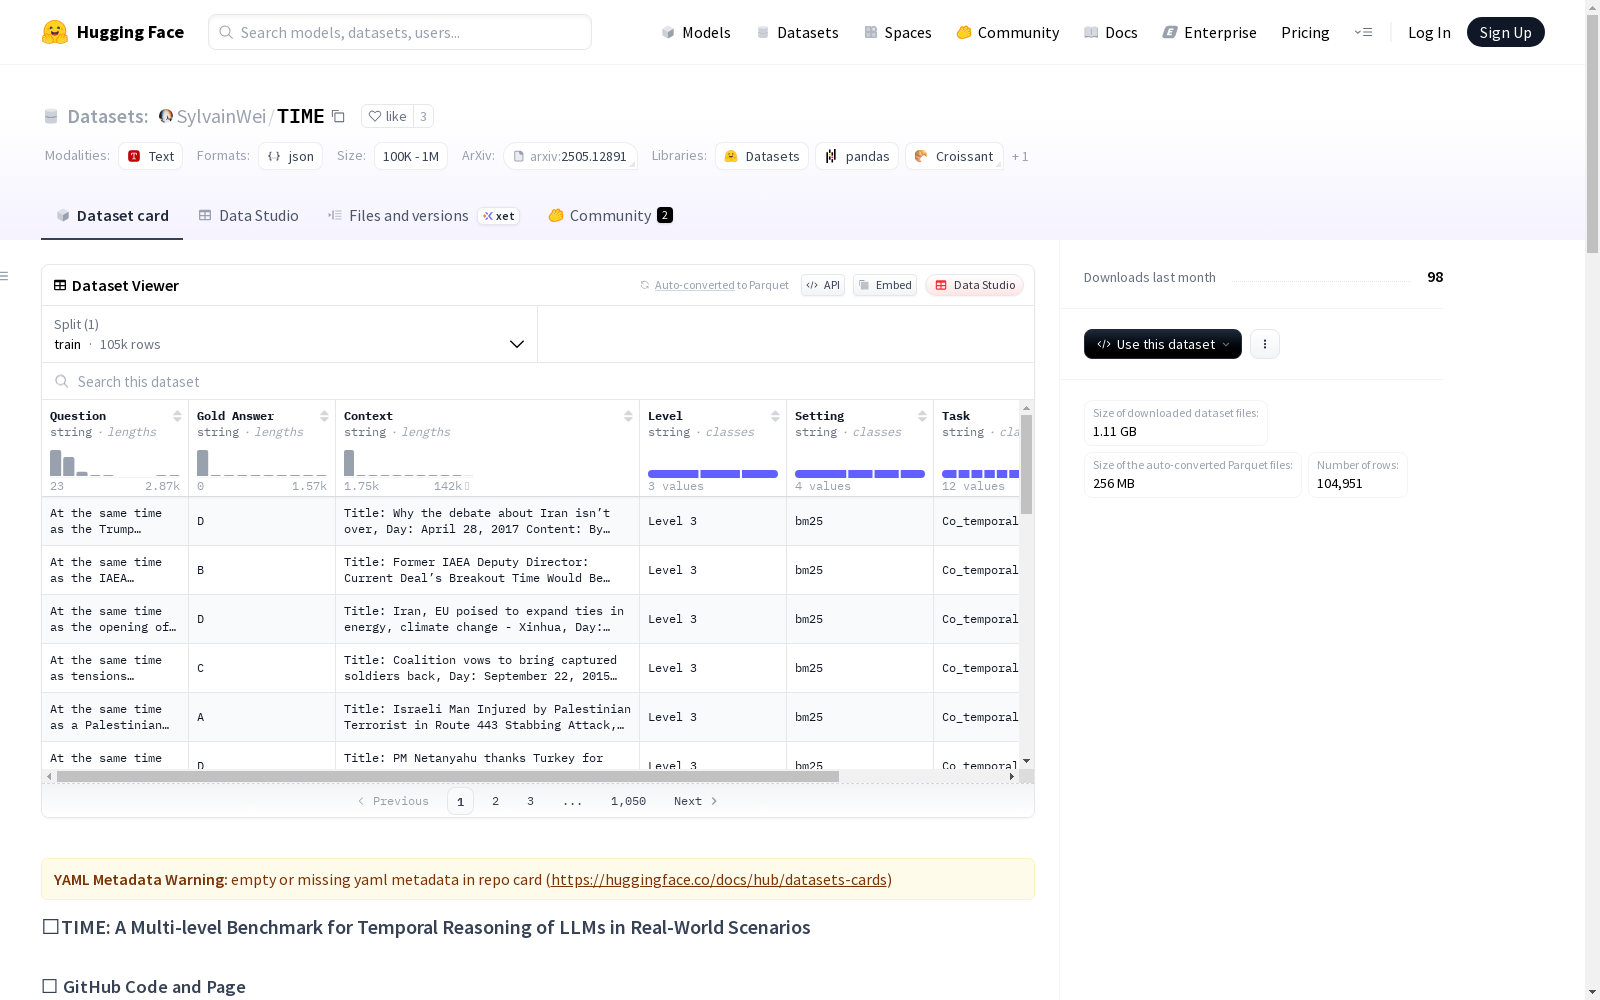
Task: Open Files and versions tab
Action: point(423,216)
